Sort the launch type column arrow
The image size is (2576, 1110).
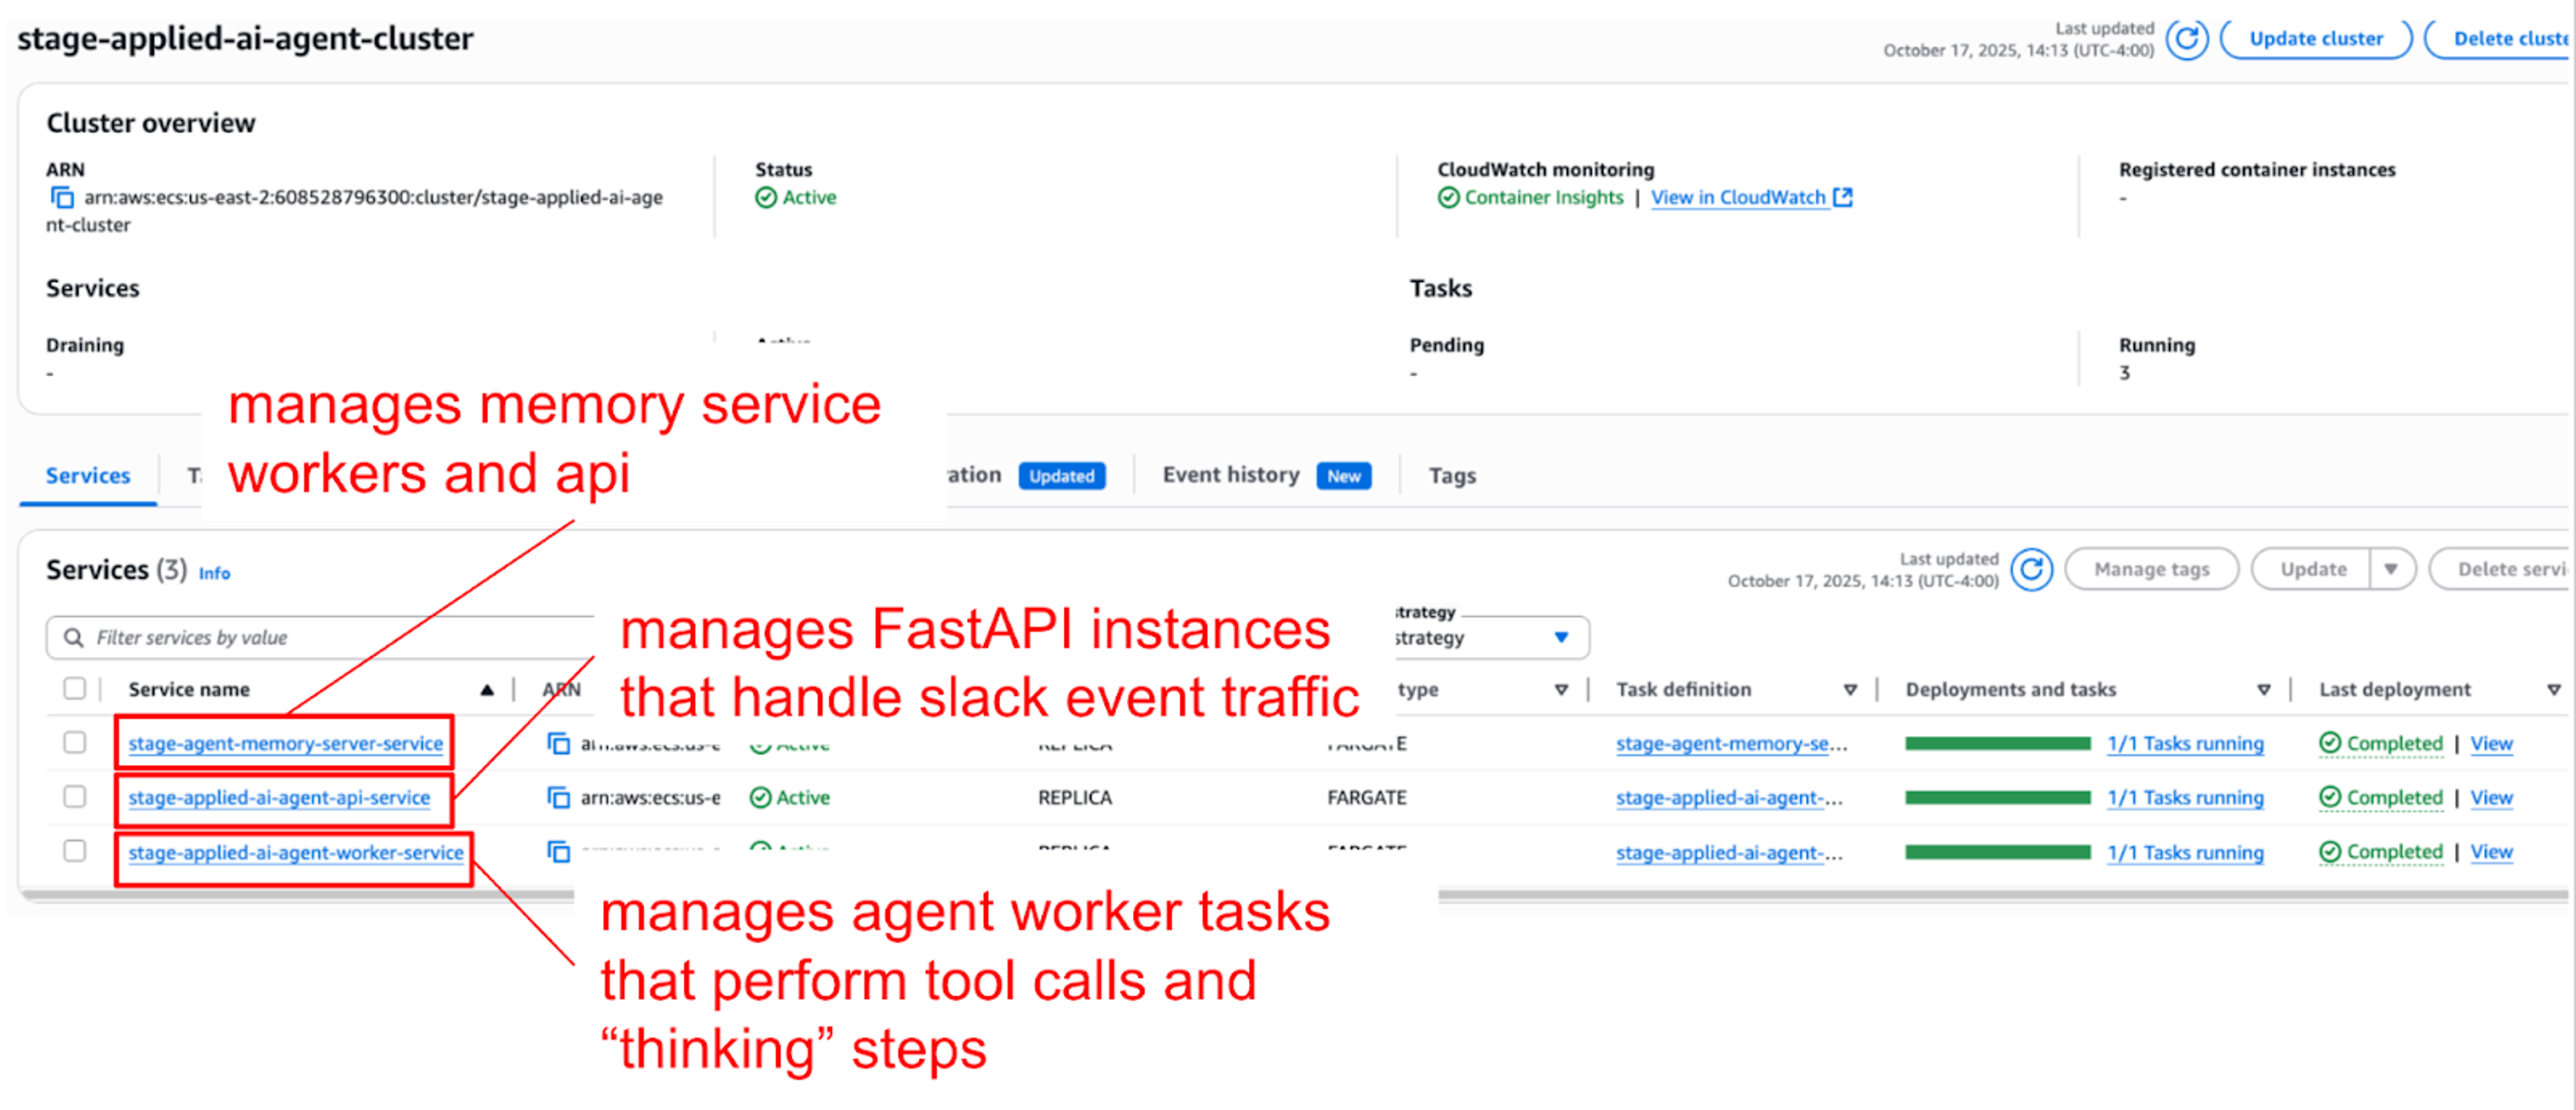(1561, 689)
